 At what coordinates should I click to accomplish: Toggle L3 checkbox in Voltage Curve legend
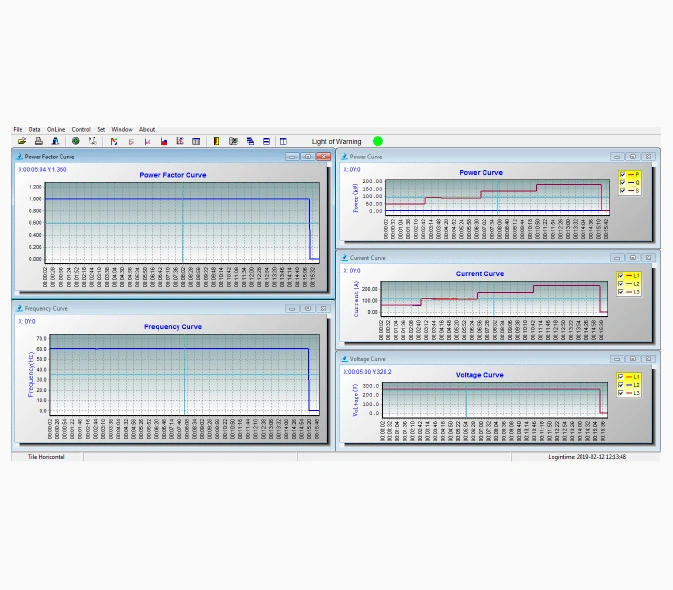click(x=622, y=393)
